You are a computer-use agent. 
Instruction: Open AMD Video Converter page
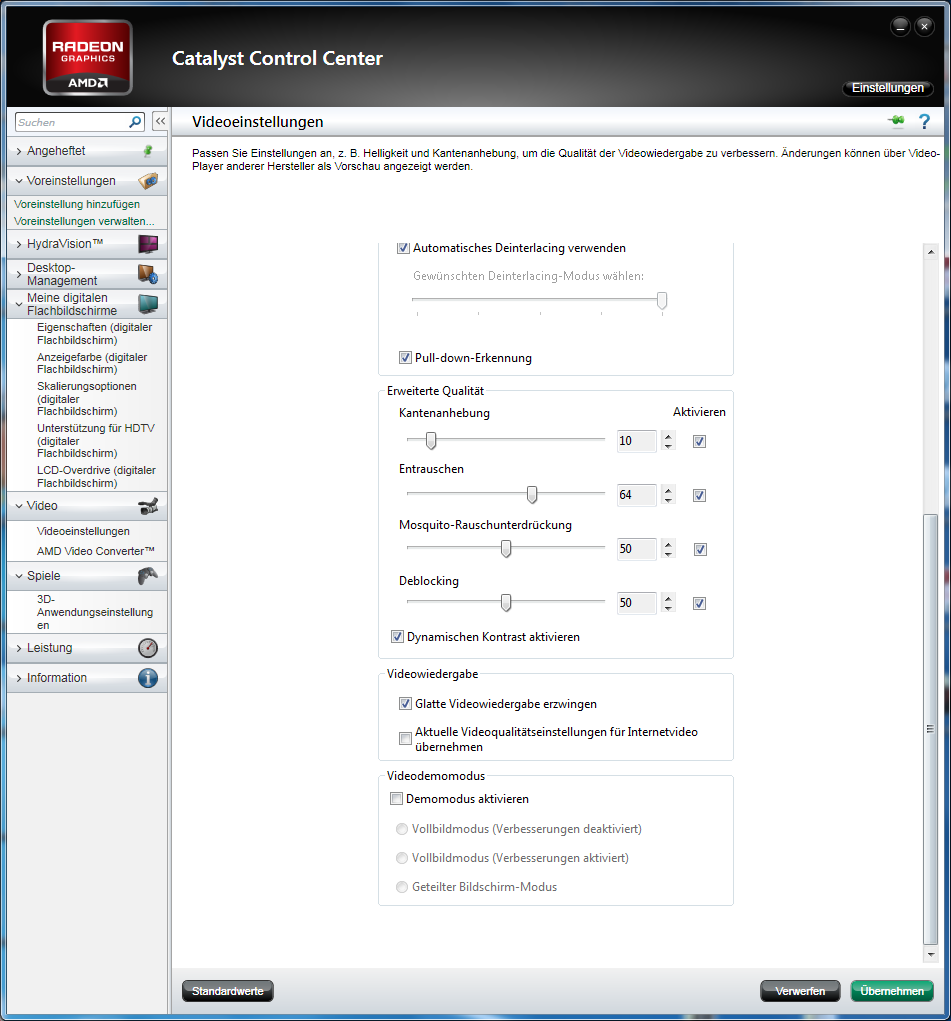(96, 551)
